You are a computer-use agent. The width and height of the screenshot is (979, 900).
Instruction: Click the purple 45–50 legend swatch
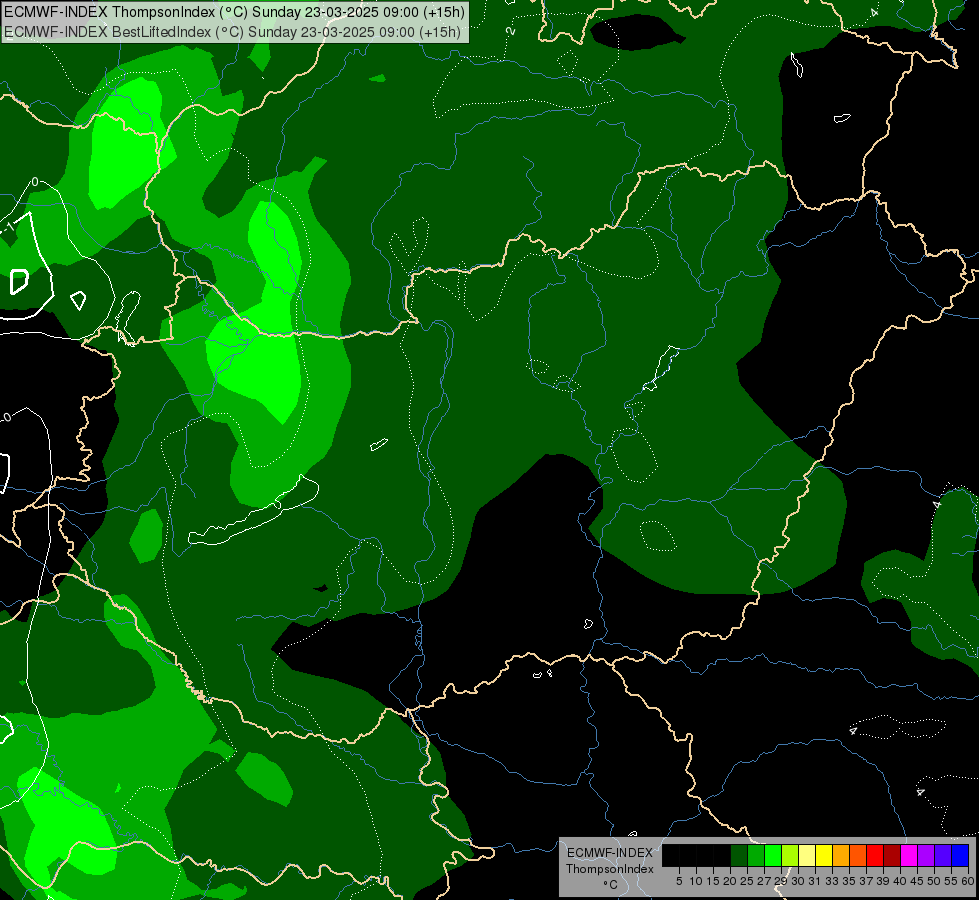tap(926, 855)
